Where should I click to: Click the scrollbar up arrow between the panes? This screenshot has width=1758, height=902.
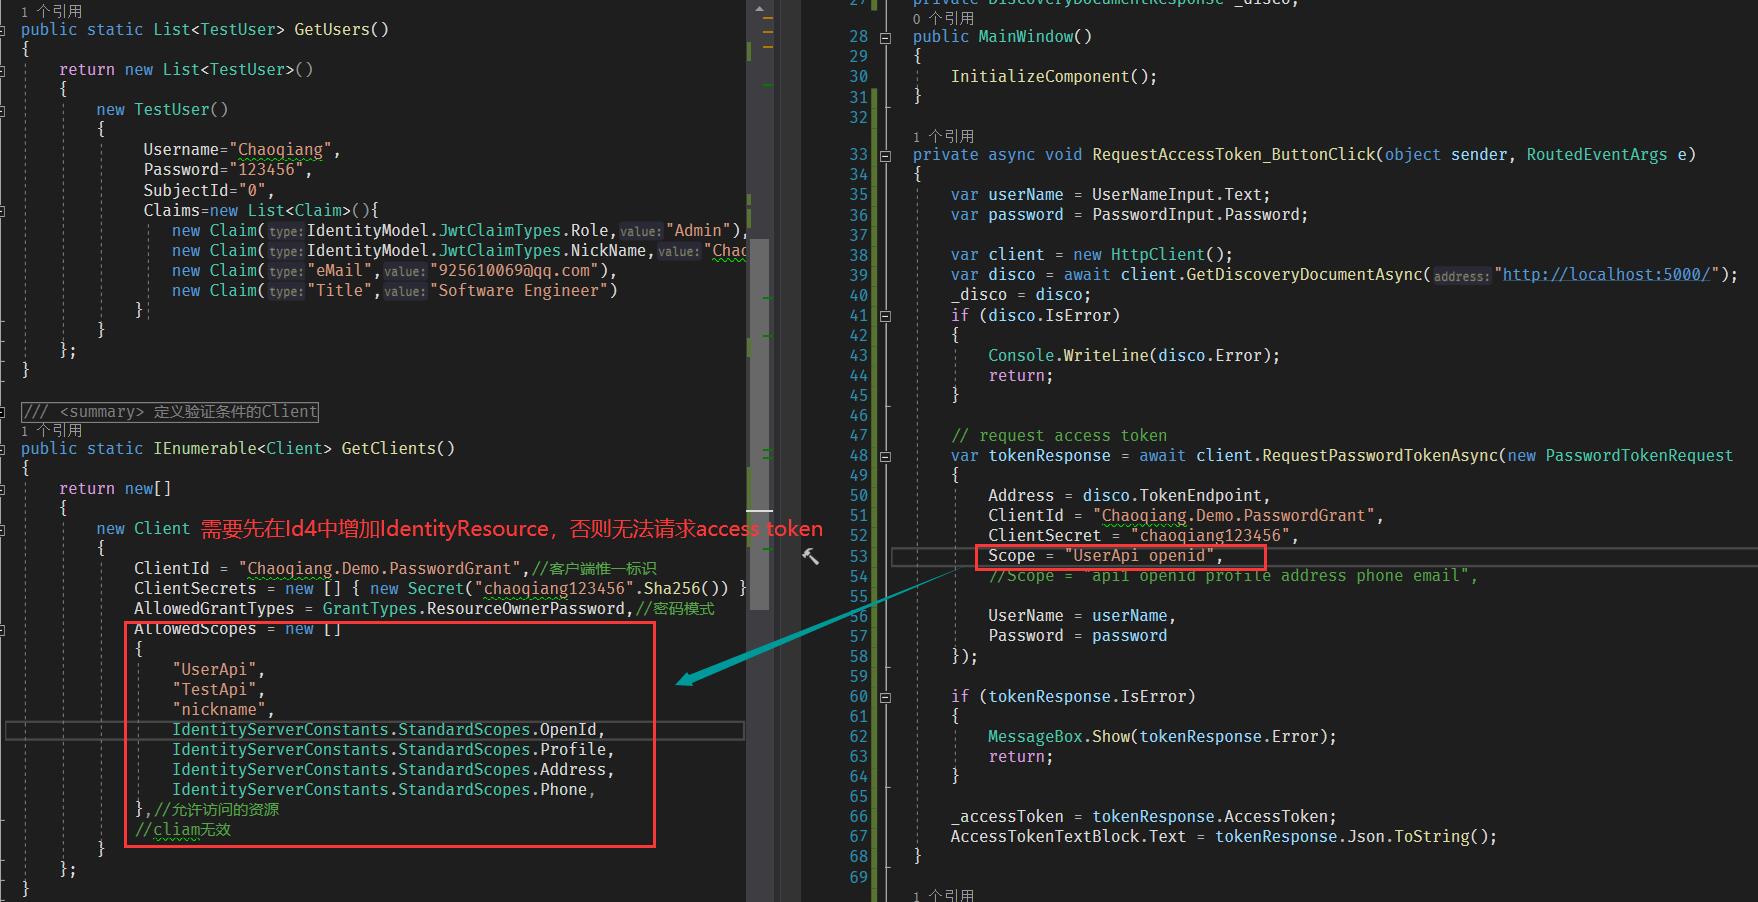click(x=761, y=8)
